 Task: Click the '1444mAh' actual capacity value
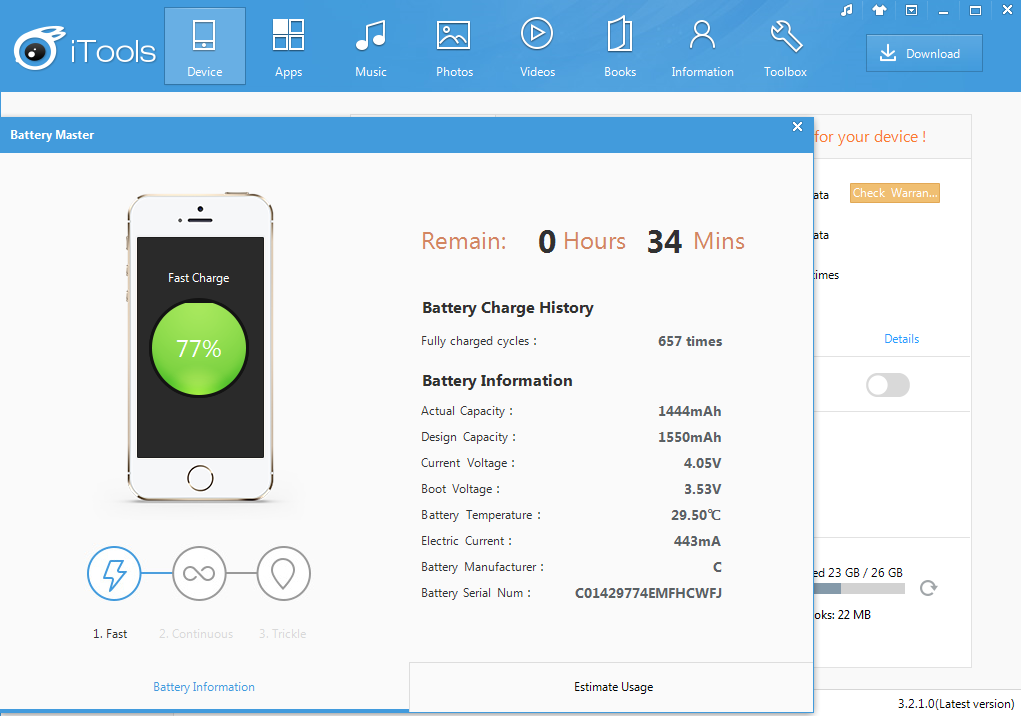coord(690,411)
